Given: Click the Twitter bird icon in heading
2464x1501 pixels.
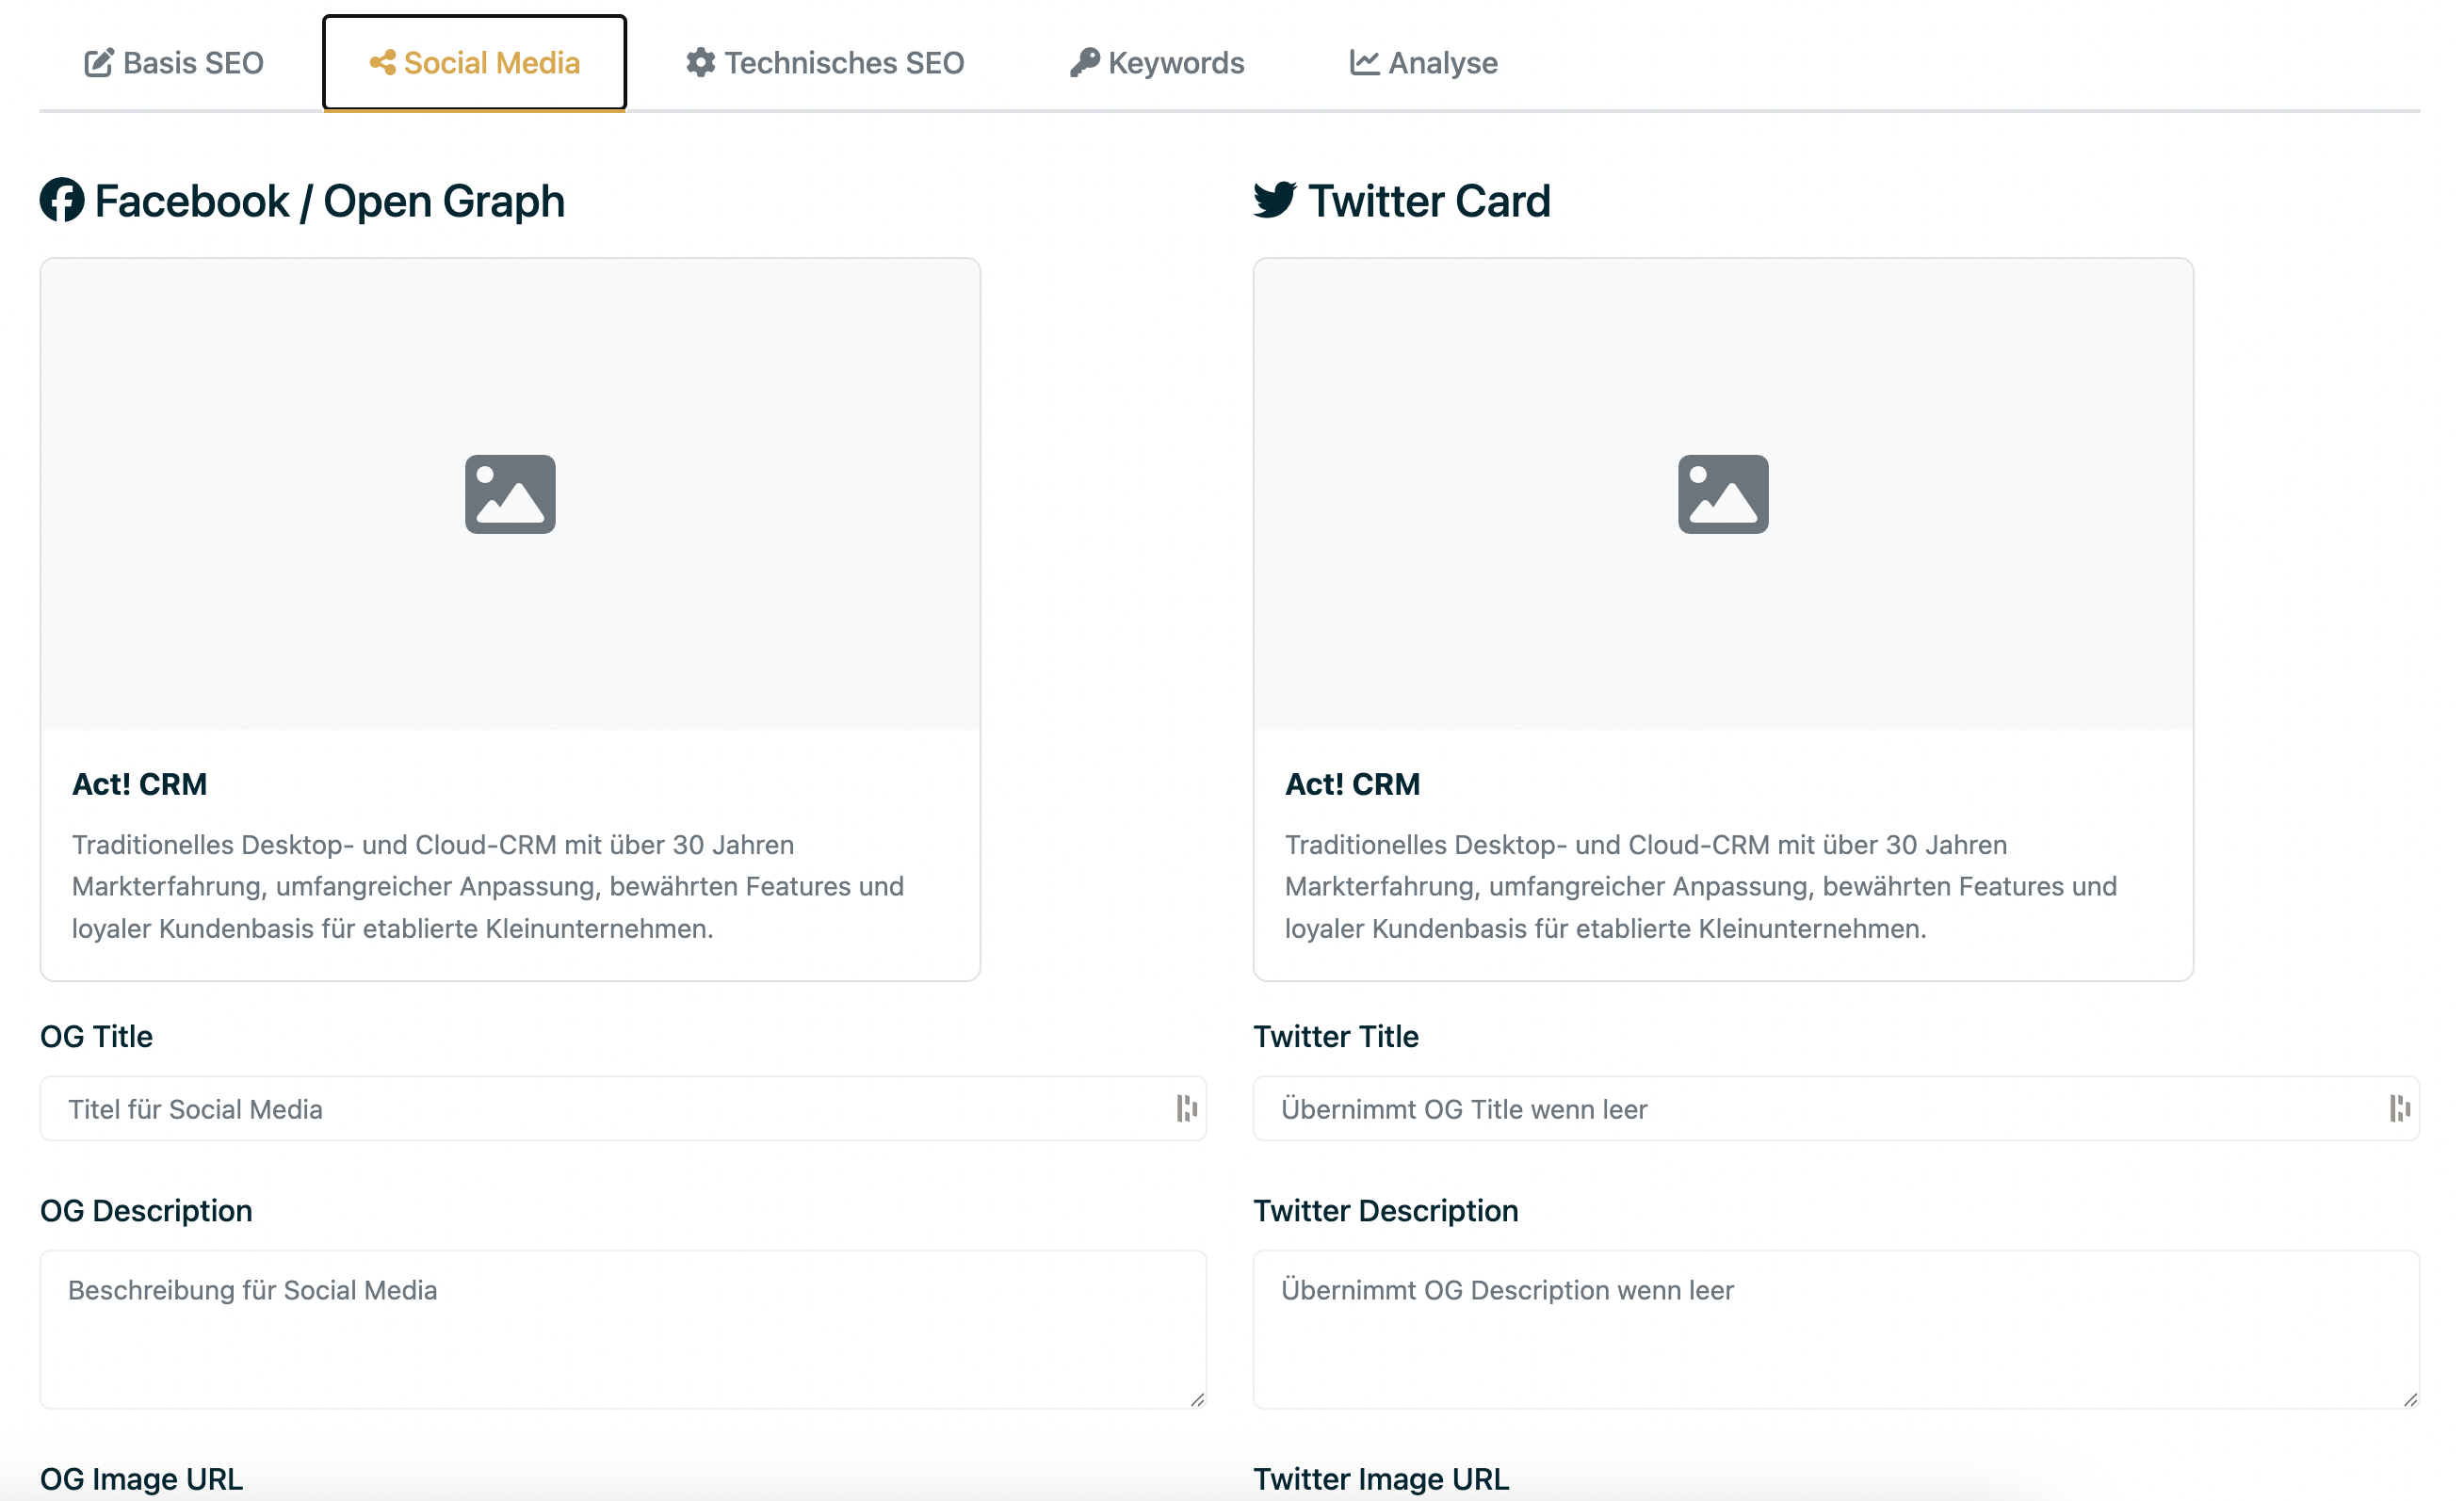Looking at the screenshot, I should coord(1274,200).
